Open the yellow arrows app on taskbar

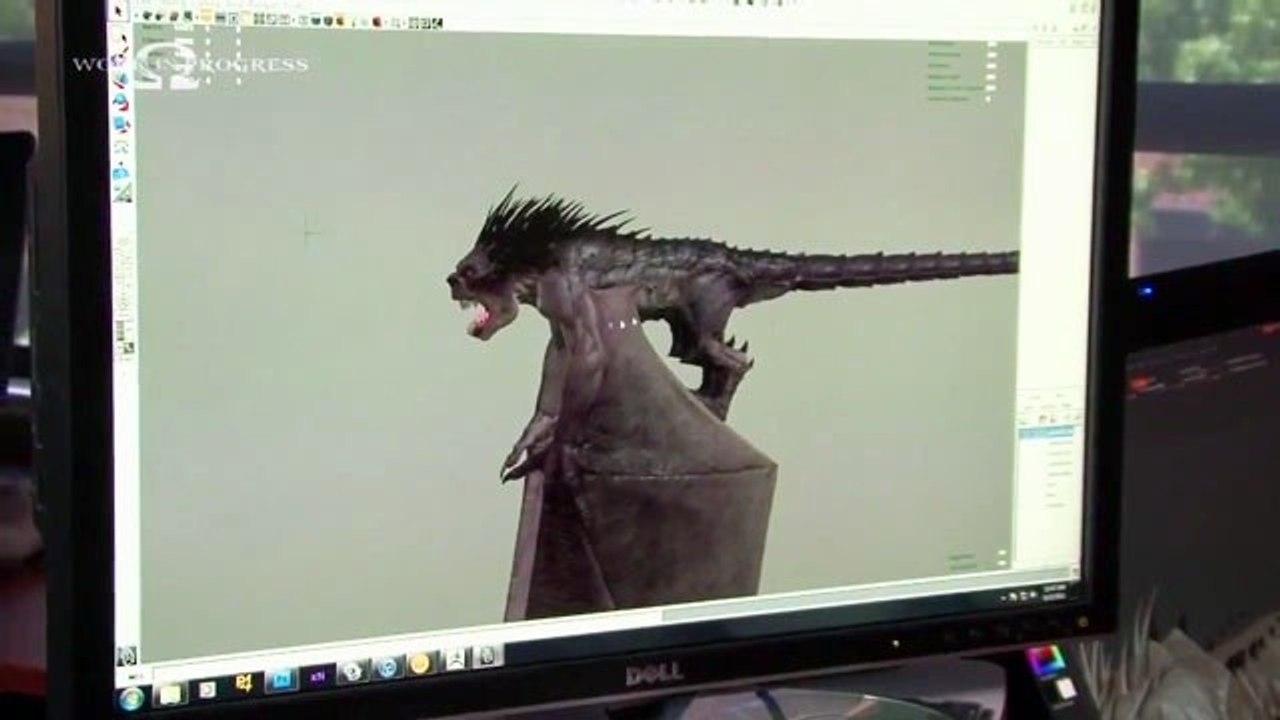point(244,683)
